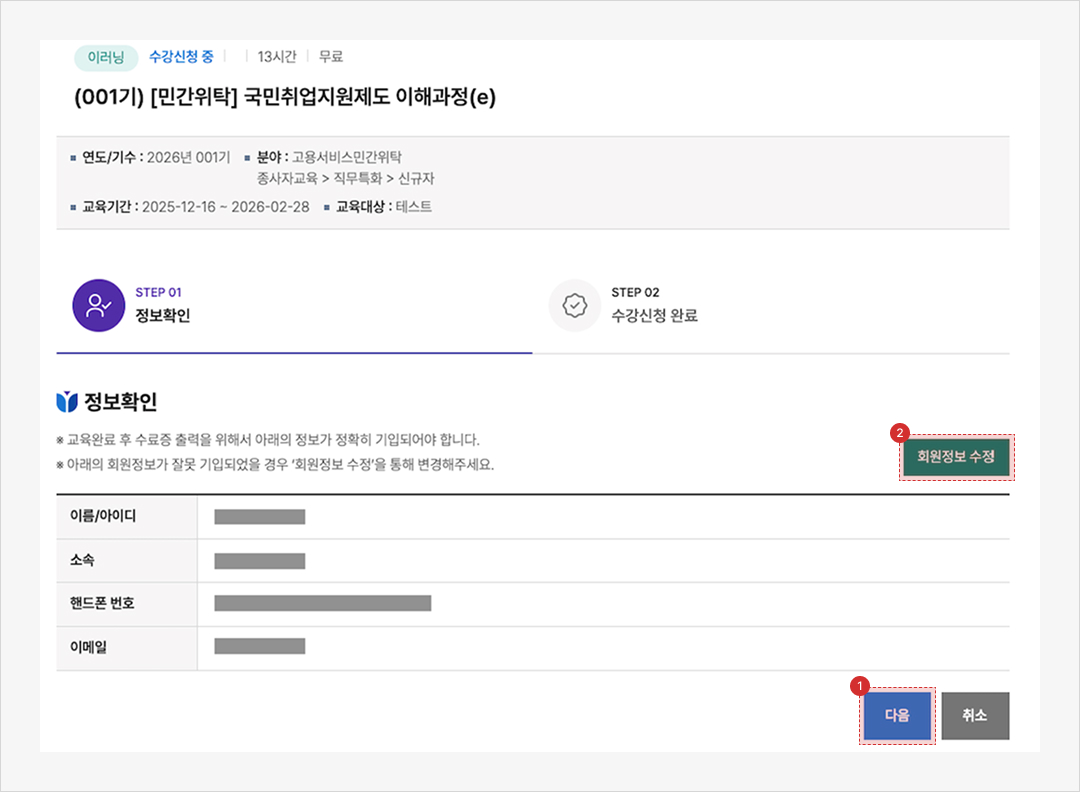1080x792 pixels.
Task: Click red number 1 annotation badge
Action: (x=858, y=686)
